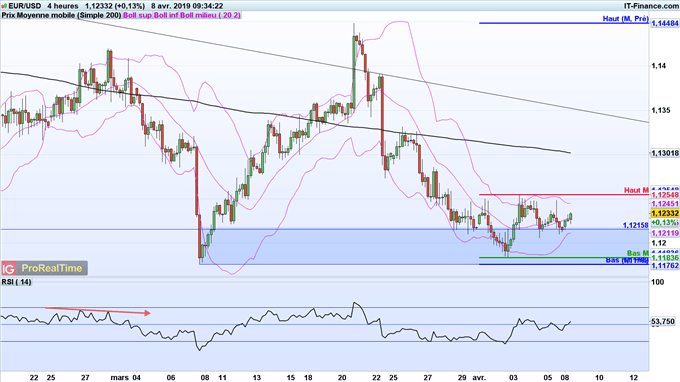This screenshot has width=680, height=382.
Task: Click the magenta 1,12451 Bollinger tag
Action: point(665,204)
